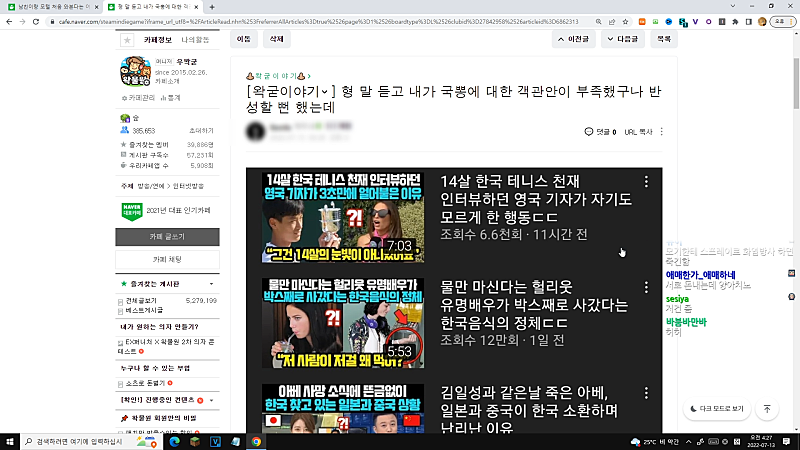Bookmark this page with star icon

625,22
